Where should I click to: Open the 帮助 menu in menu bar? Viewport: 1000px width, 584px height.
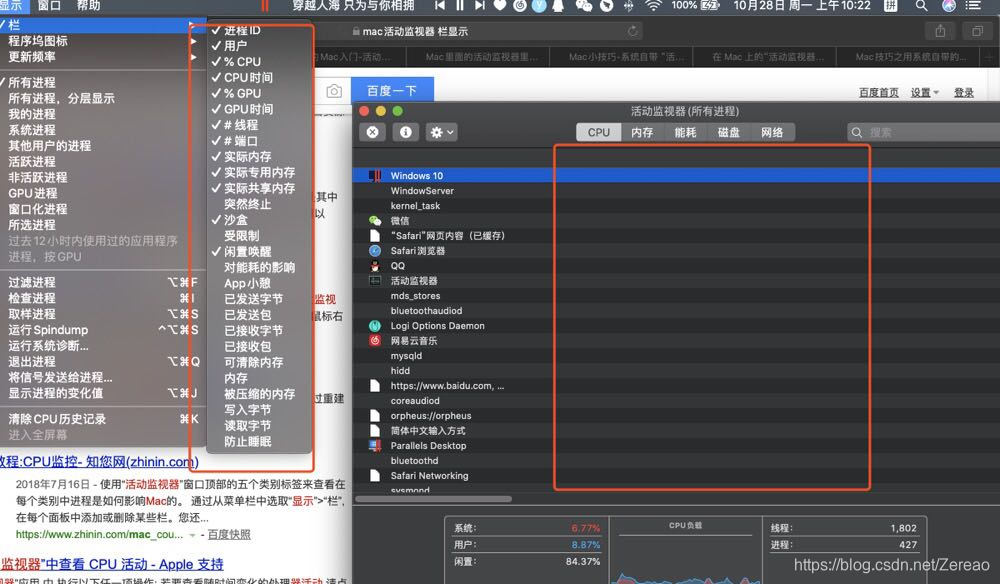click(x=88, y=6)
